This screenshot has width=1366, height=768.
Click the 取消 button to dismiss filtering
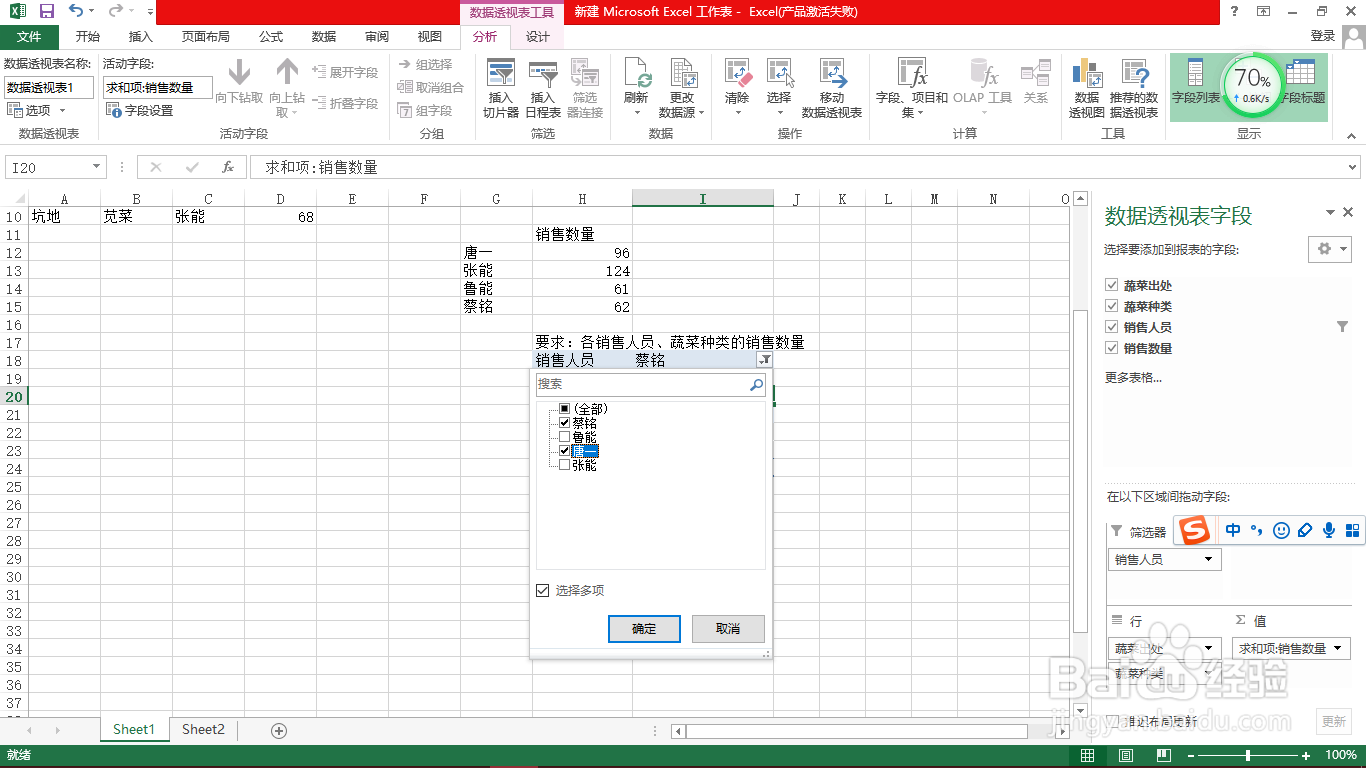[x=728, y=629]
